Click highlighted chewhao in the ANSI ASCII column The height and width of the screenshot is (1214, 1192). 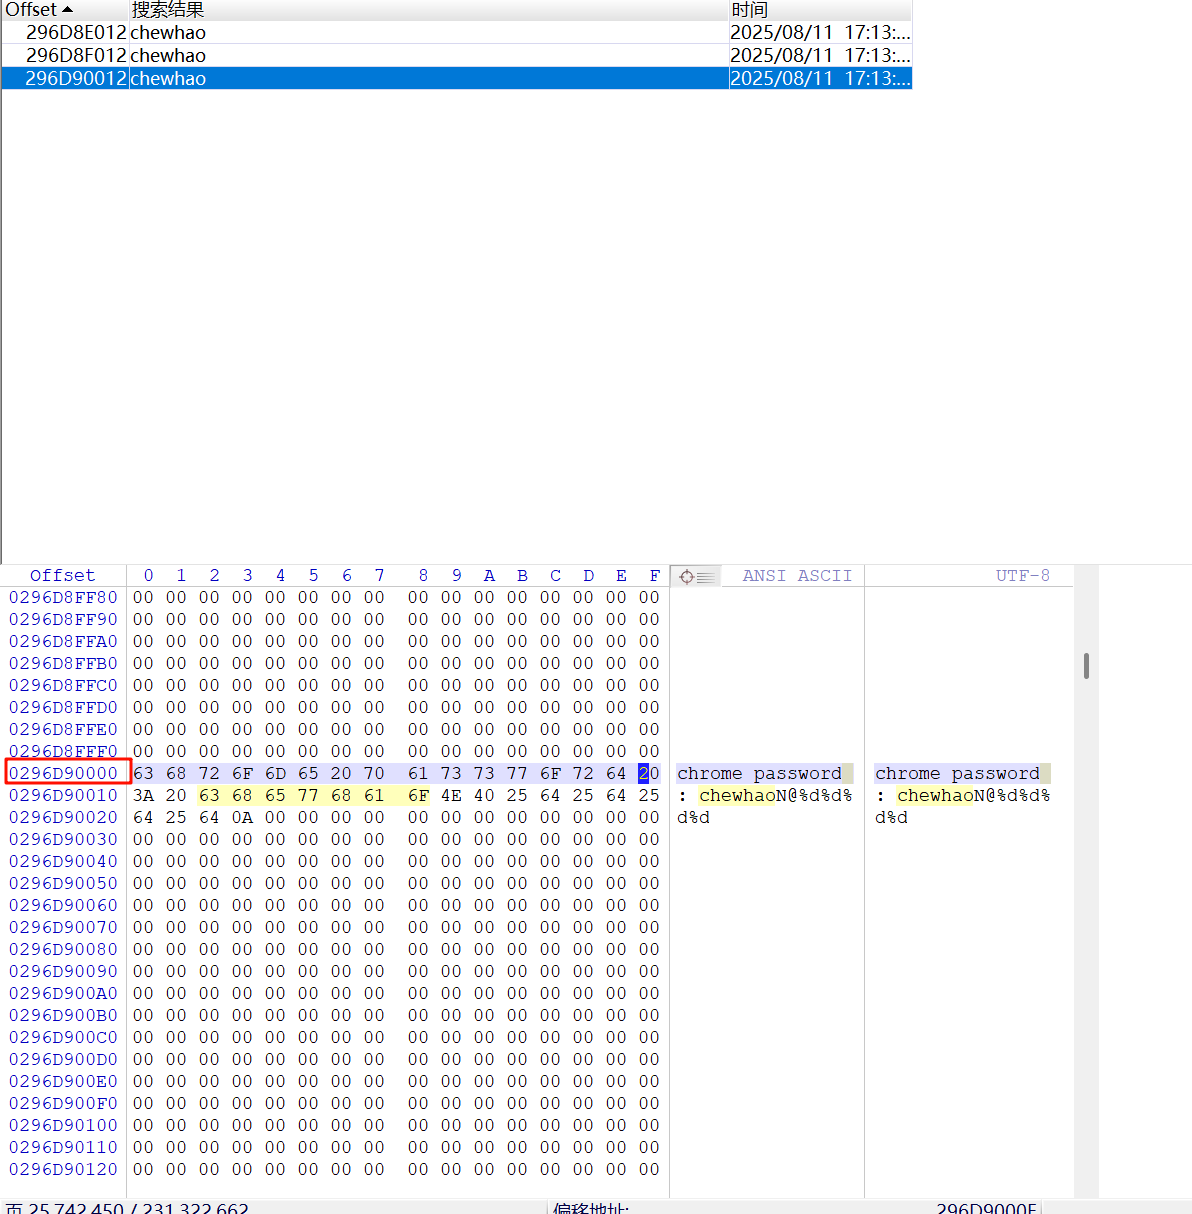click(x=737, y=795)
